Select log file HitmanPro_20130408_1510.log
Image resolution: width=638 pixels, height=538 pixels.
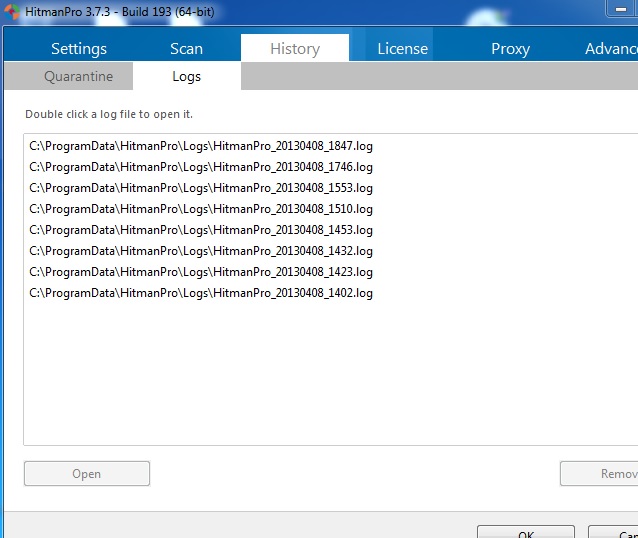click(x=201, y=209)
